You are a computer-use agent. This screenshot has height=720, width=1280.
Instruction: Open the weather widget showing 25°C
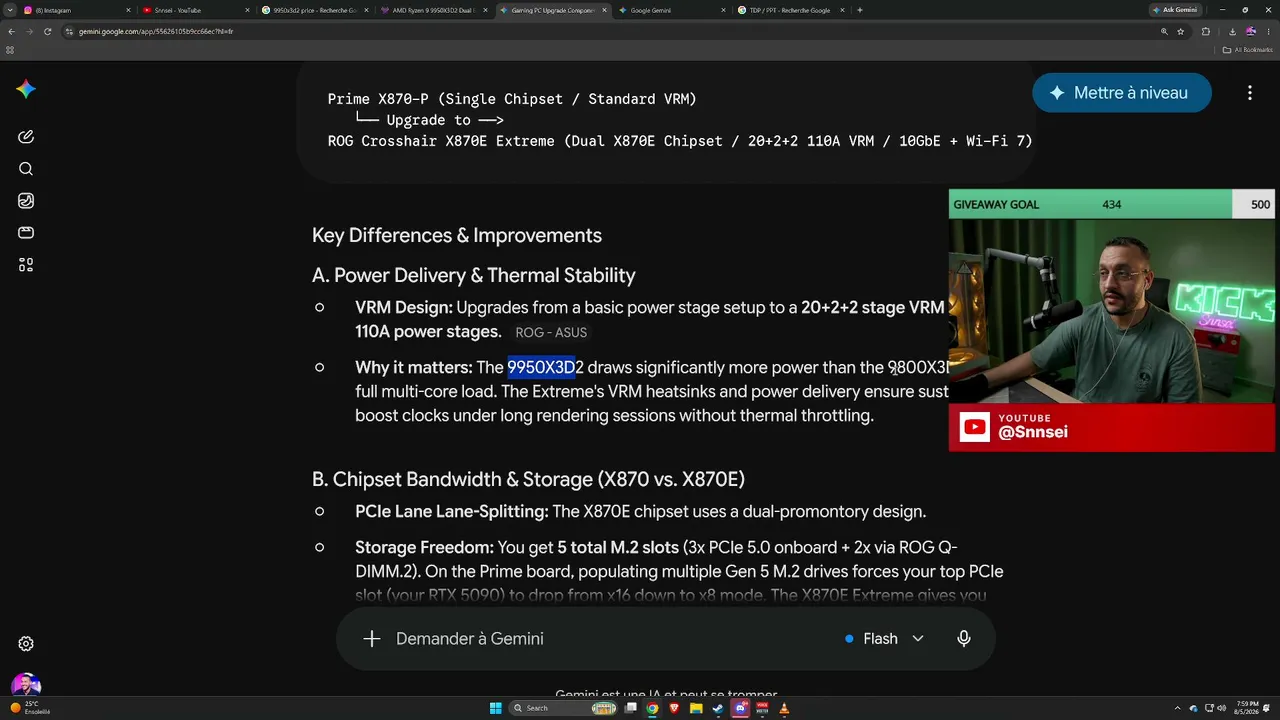[x=30, y=708]
